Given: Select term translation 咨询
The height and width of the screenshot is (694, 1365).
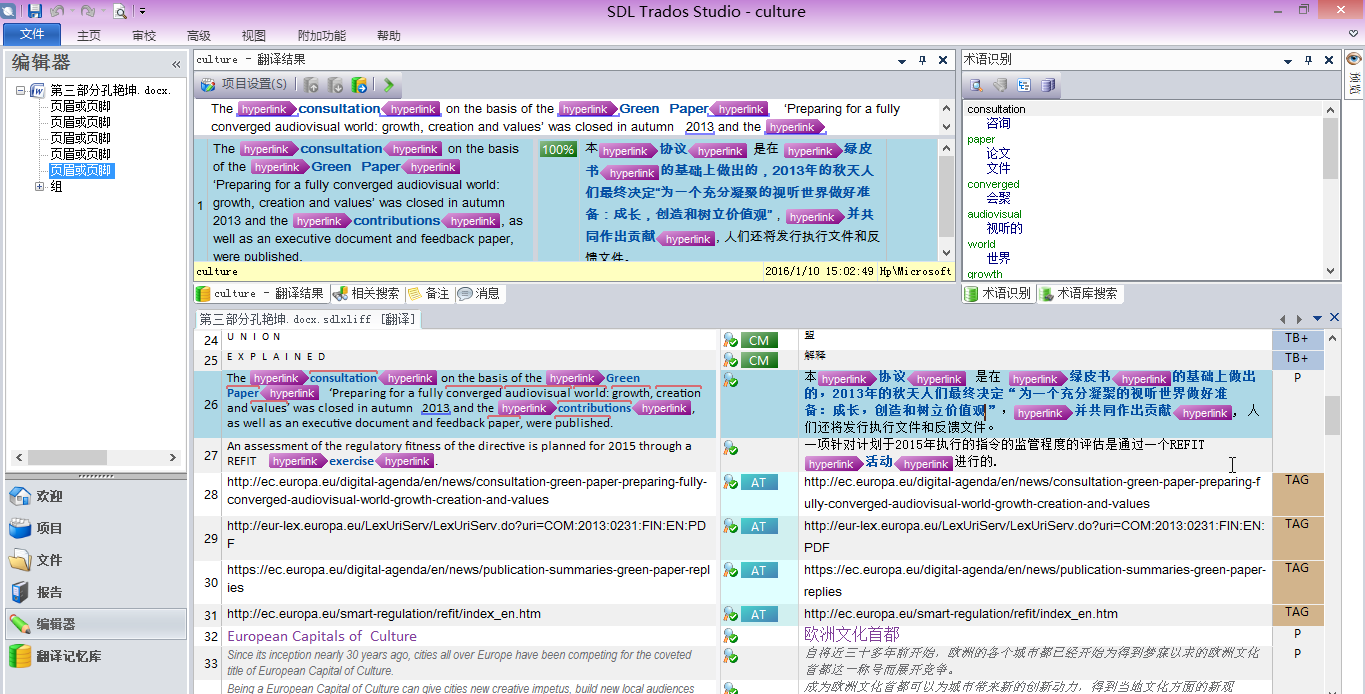Looking at the screenshot, I should click(998, 123).
